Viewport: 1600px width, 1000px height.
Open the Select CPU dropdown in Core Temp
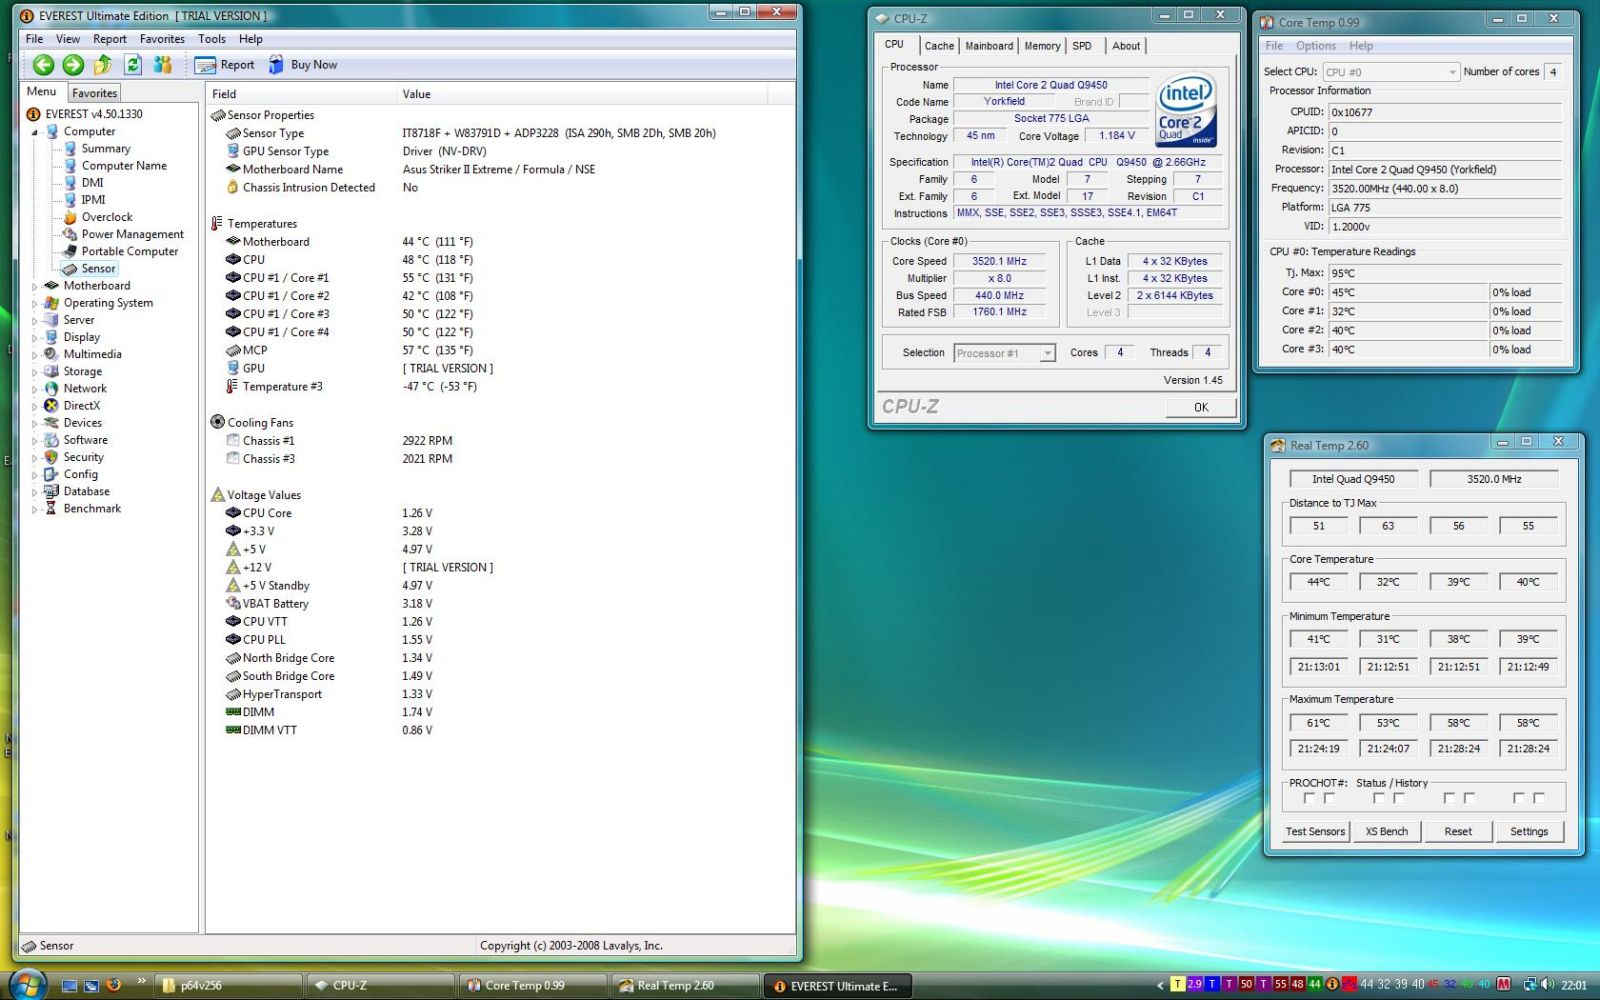tap(1452, 72)
